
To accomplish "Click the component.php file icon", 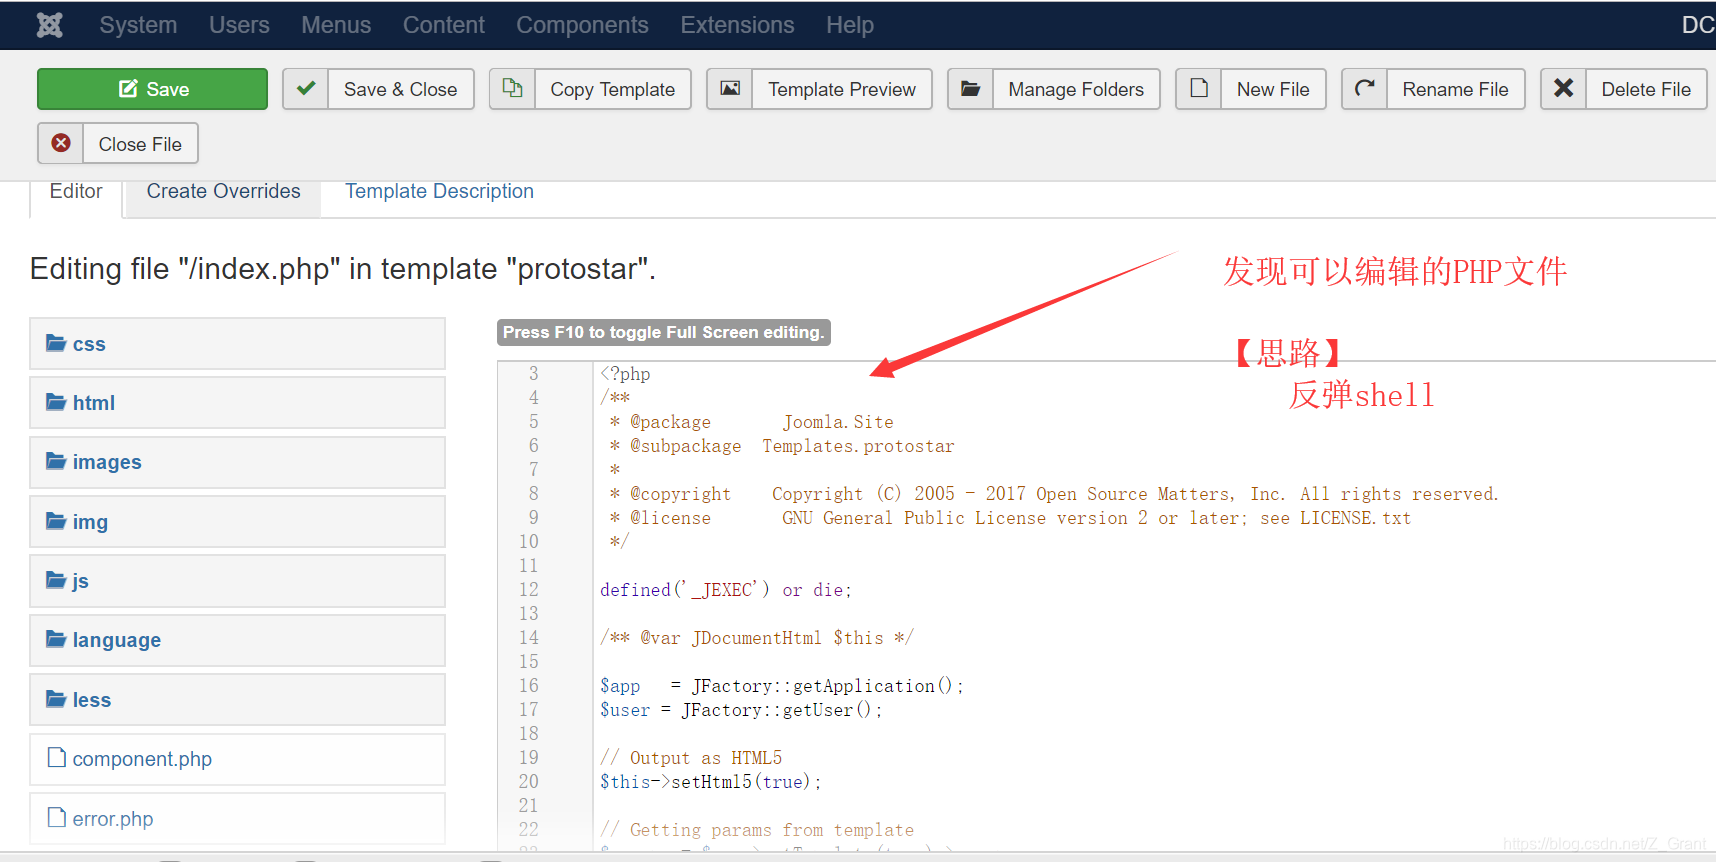I will coord(57,758).
